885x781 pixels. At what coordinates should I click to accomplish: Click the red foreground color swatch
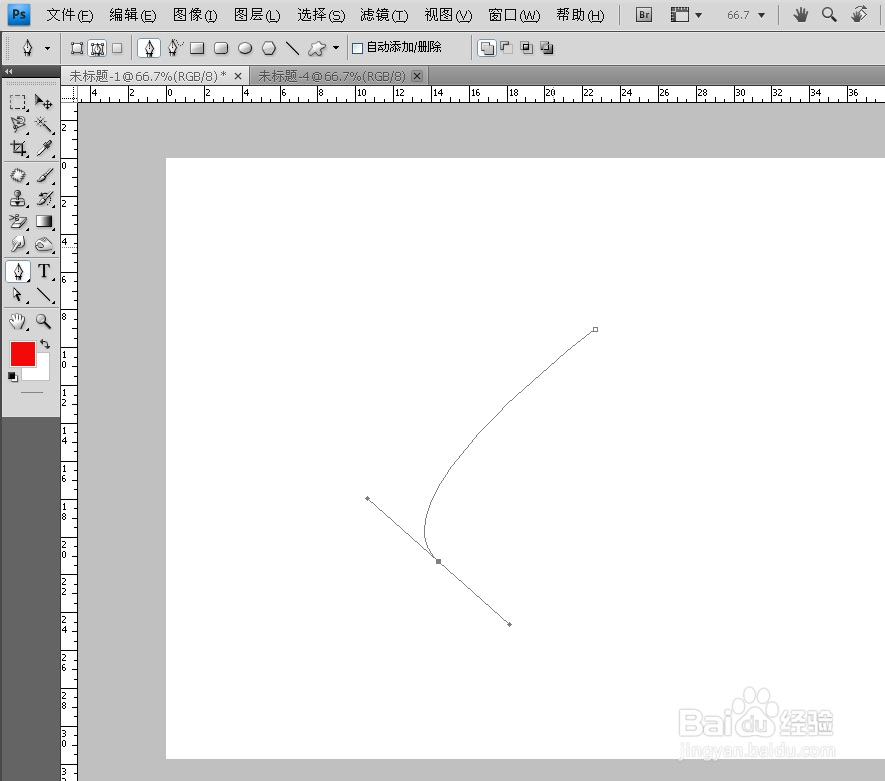point(23,354)
